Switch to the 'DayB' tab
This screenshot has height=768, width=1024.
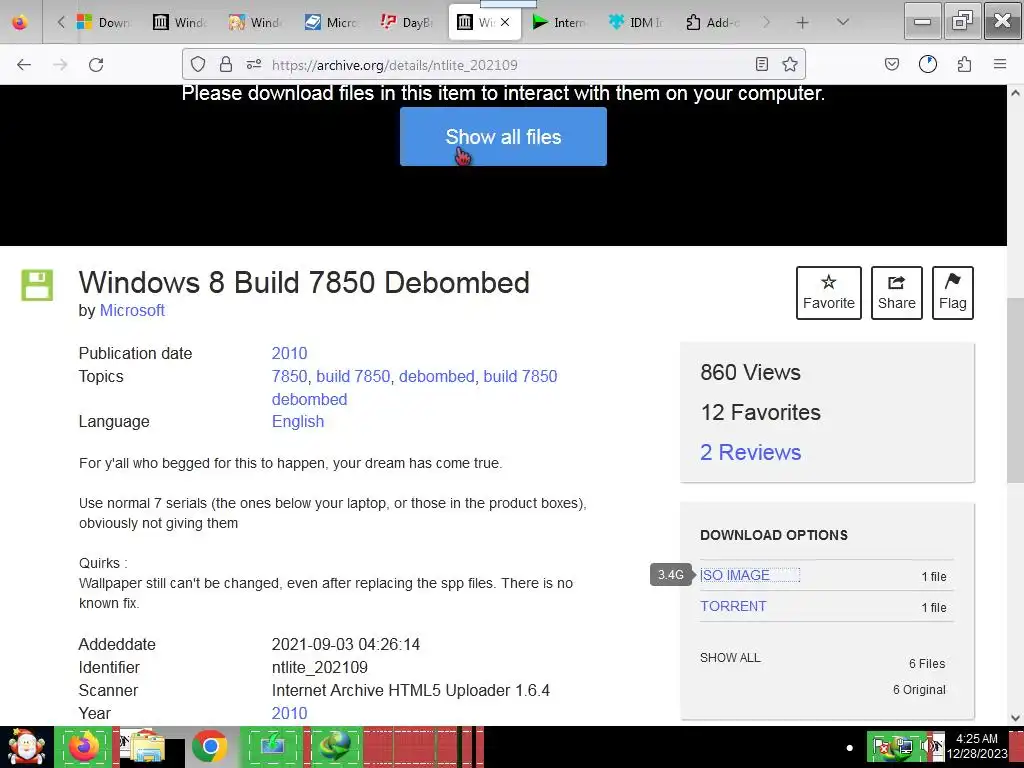[408, 22]
